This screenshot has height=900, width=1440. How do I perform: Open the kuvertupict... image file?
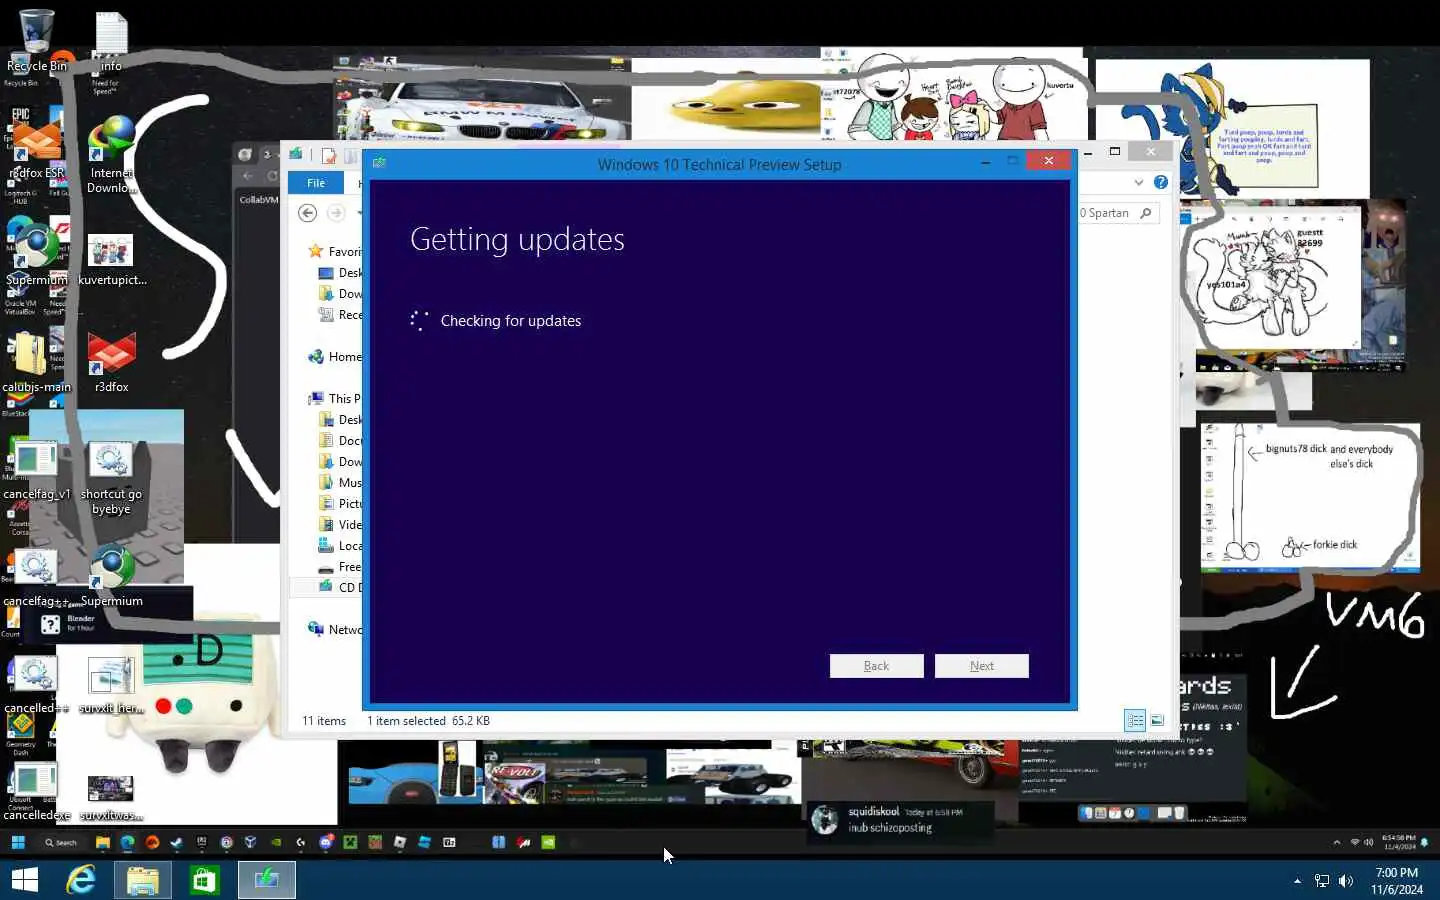pos(111,259)
